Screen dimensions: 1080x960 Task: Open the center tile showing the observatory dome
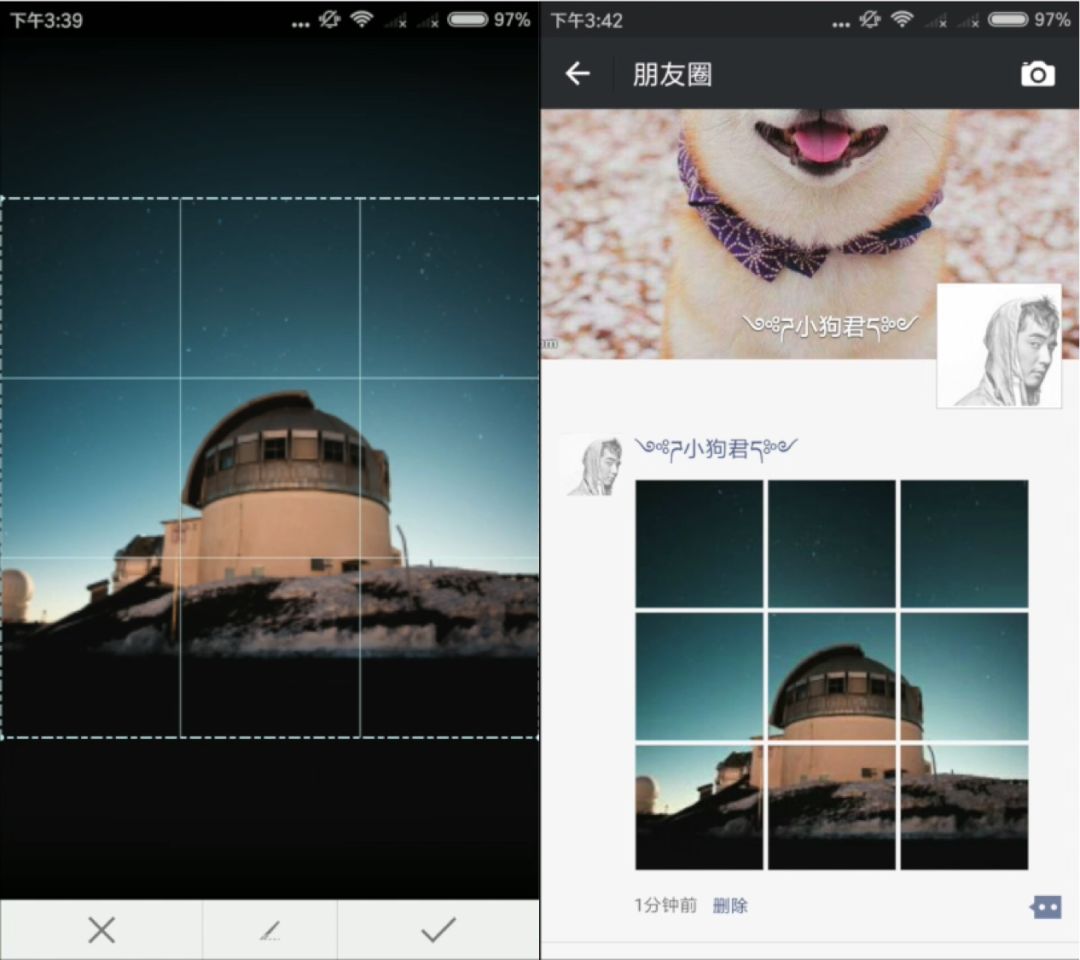831,676
